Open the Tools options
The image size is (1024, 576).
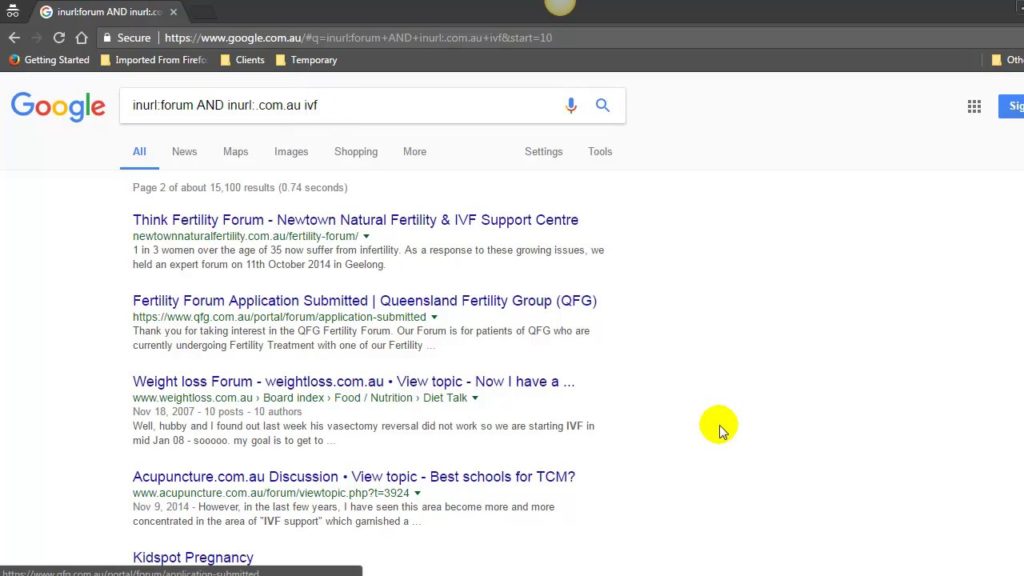(600, 152)
